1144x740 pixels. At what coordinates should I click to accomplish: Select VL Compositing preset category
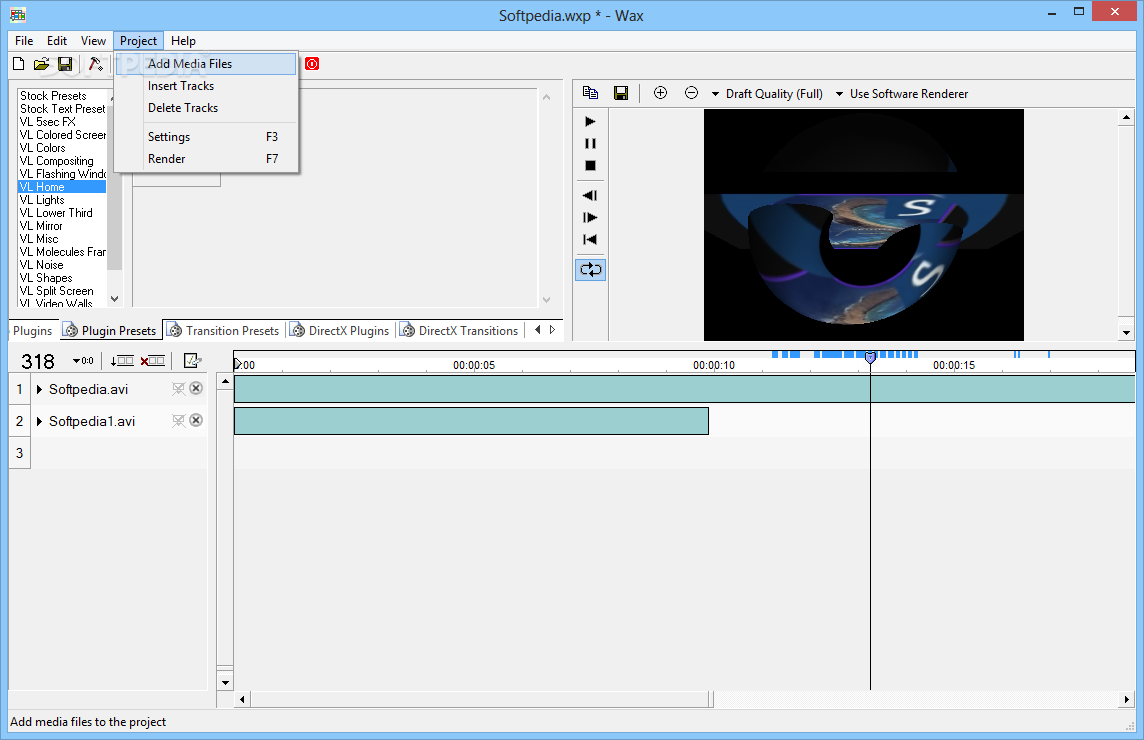coord(61,161)
